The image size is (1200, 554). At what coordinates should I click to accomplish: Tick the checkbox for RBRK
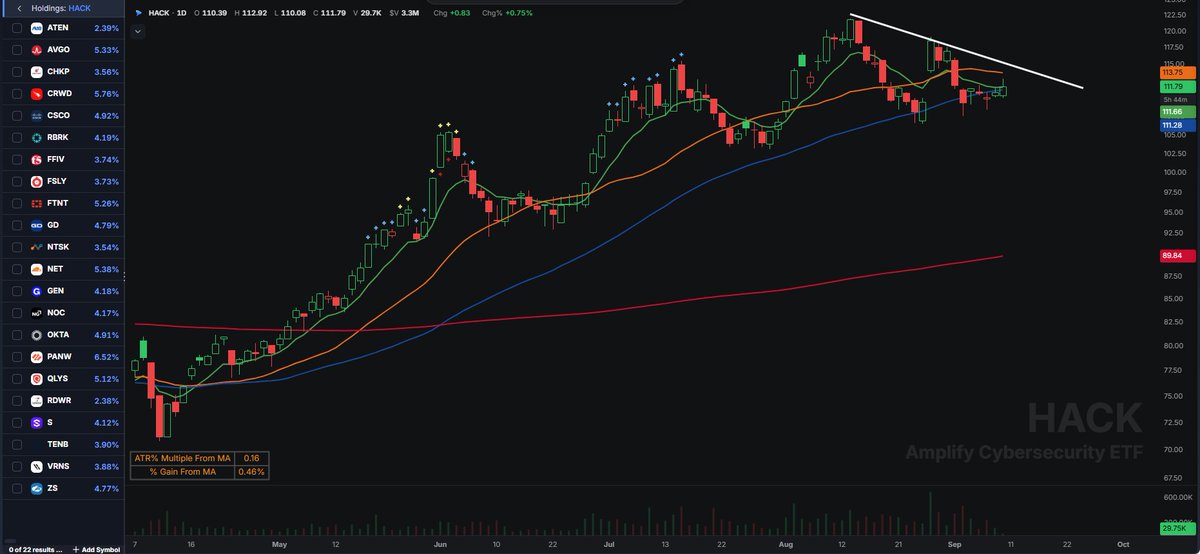[16, 138]
